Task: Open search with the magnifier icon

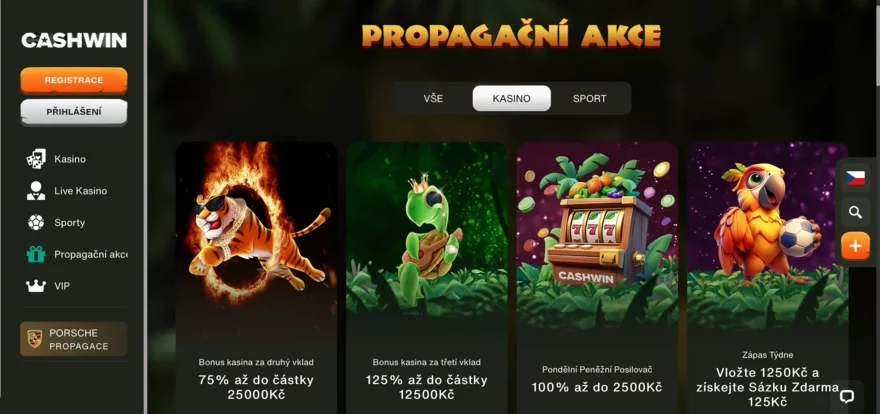Action: (x=855, y=212)
